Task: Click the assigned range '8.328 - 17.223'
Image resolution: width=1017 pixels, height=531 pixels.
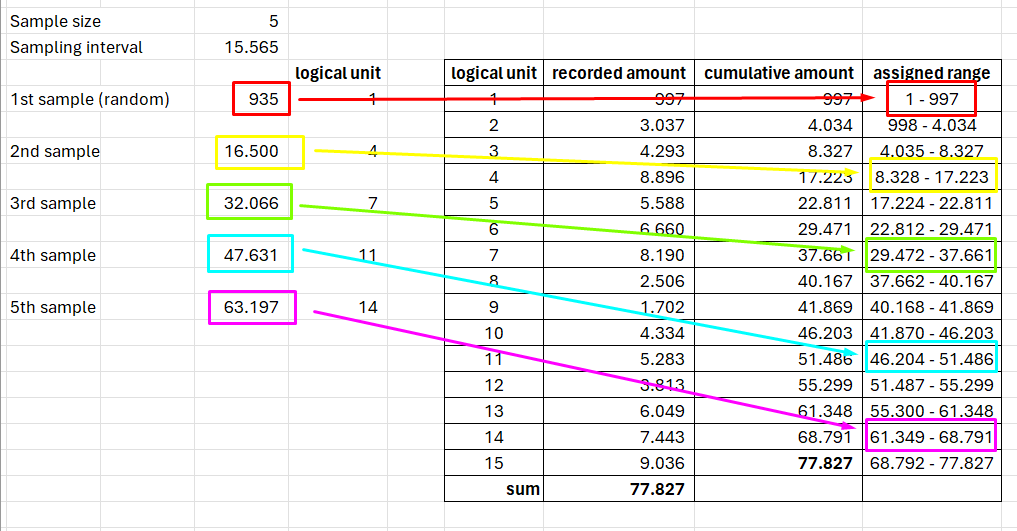Action: pyautogui.click(x=933, y=176)
